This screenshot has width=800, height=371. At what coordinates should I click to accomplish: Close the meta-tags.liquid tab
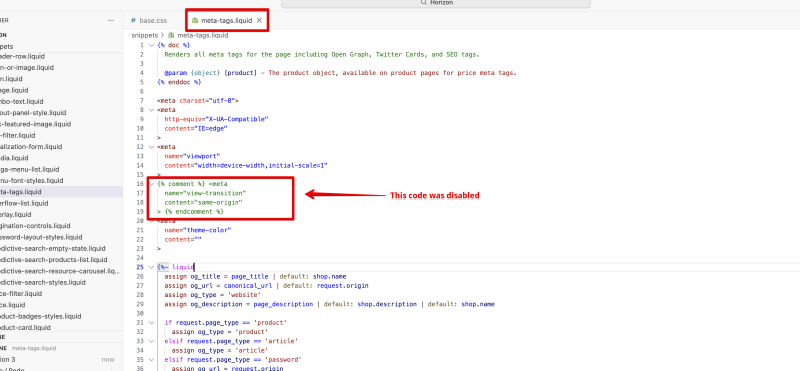[x=259, y=20]
